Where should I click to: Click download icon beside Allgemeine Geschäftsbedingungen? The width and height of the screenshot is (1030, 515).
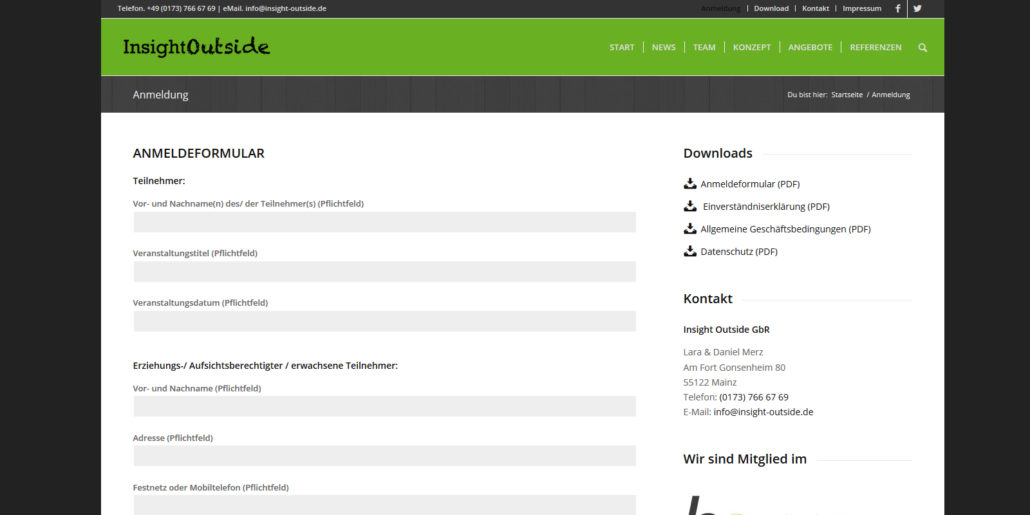(690, 229)
